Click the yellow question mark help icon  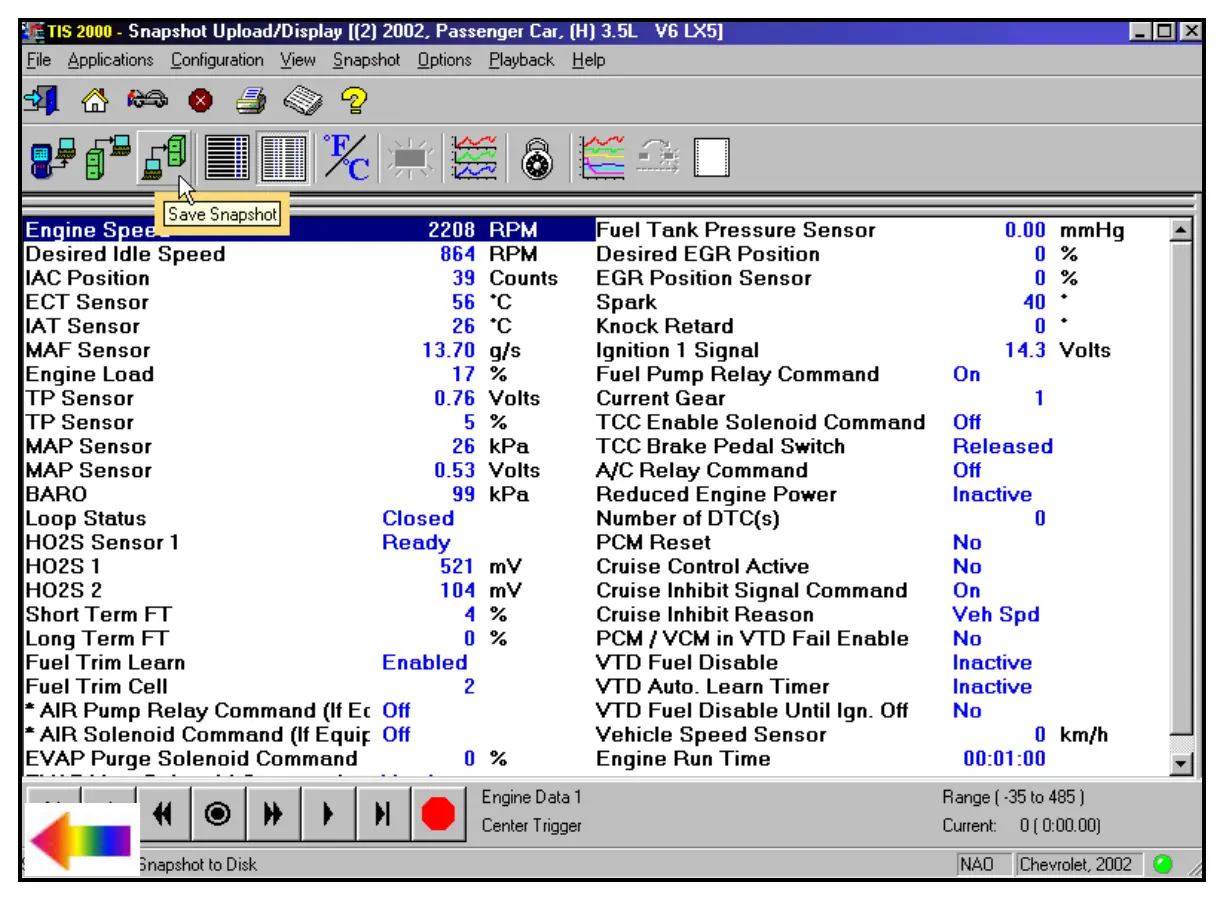[354, 101]
